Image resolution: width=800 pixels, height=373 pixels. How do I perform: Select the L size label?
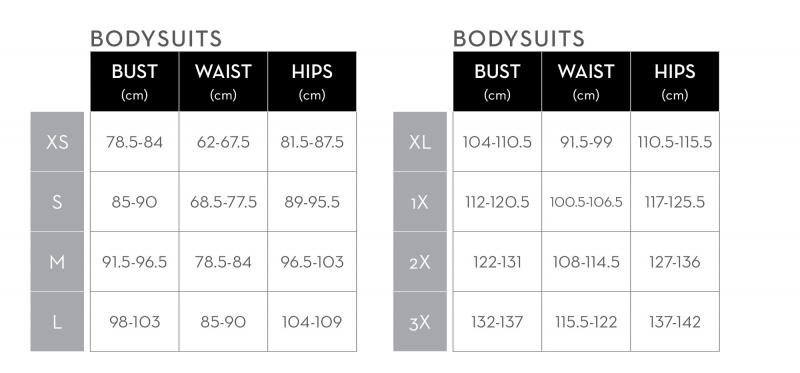tap(57, 321)
